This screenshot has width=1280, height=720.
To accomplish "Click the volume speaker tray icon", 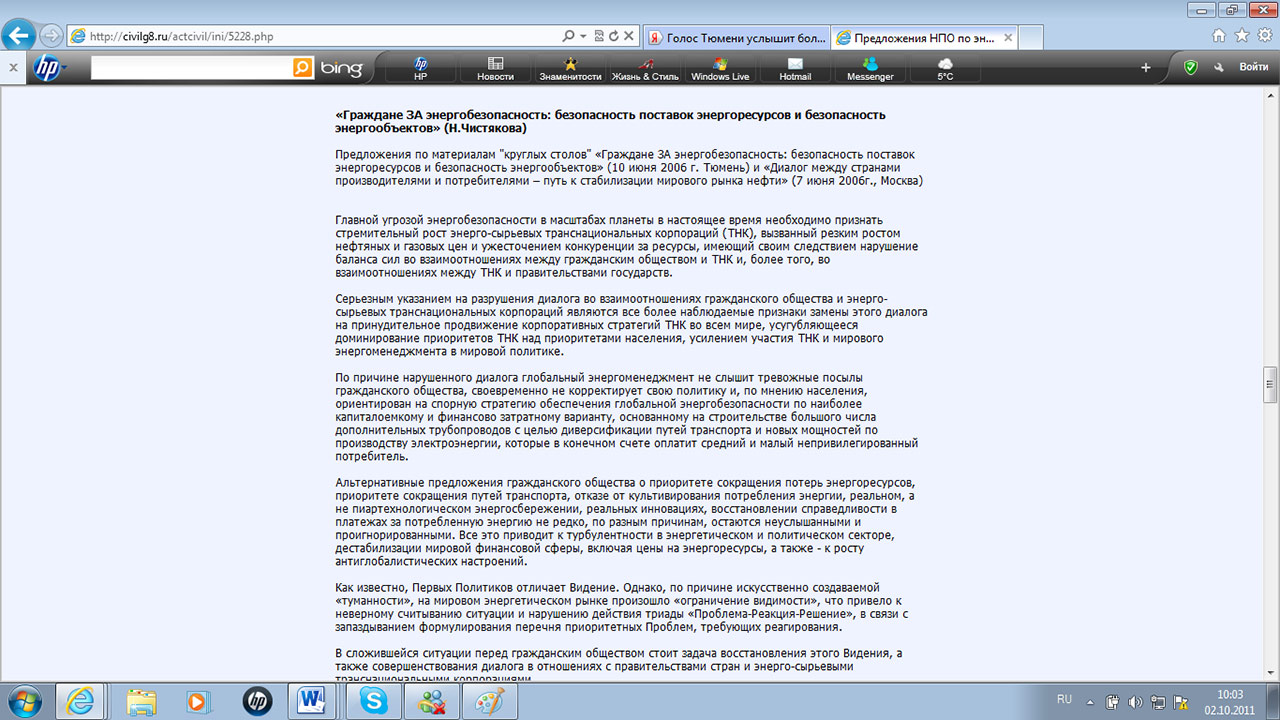I will pos(1134,701).
